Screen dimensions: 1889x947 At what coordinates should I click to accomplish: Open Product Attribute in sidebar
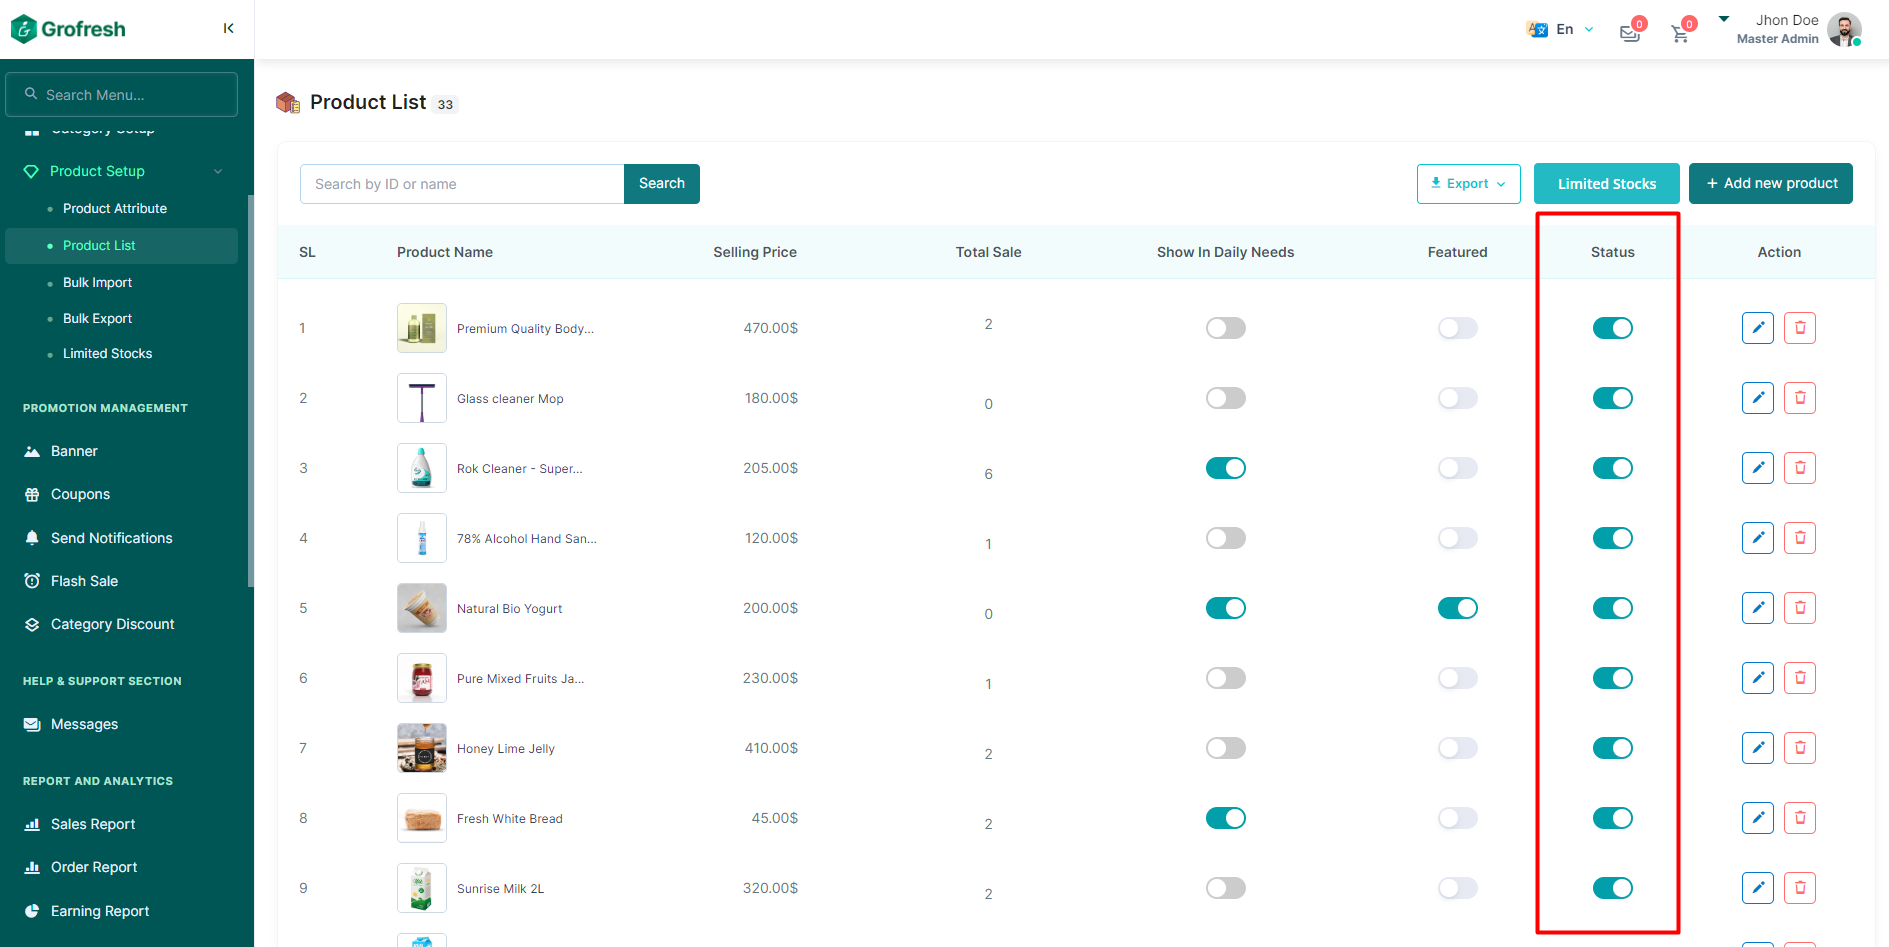tap(115, 208)
